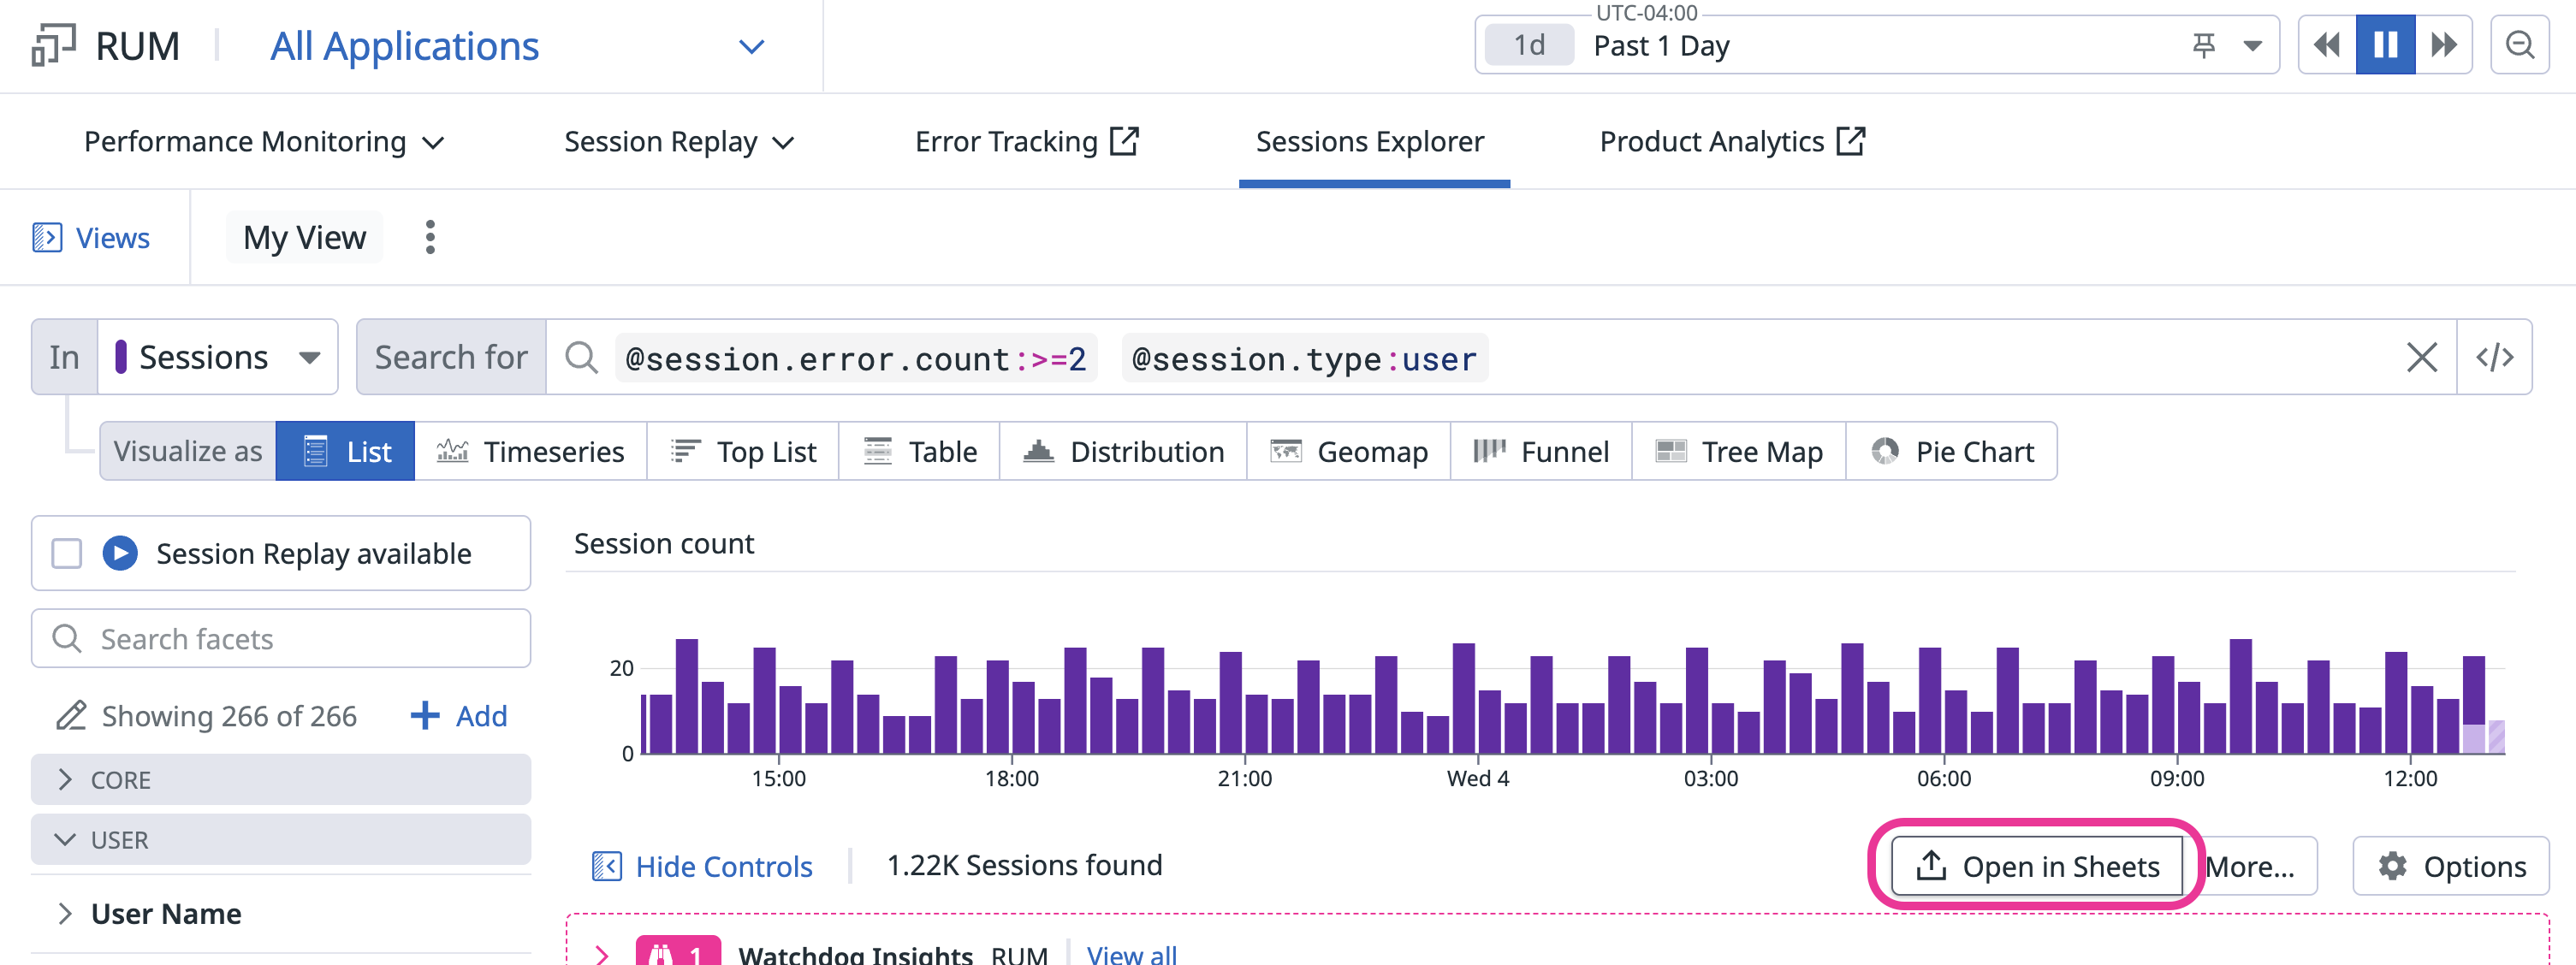The width and height of the screenshot is (2576, 965).
Task: Click the pause live updates button
Action: coord(2384,45)
